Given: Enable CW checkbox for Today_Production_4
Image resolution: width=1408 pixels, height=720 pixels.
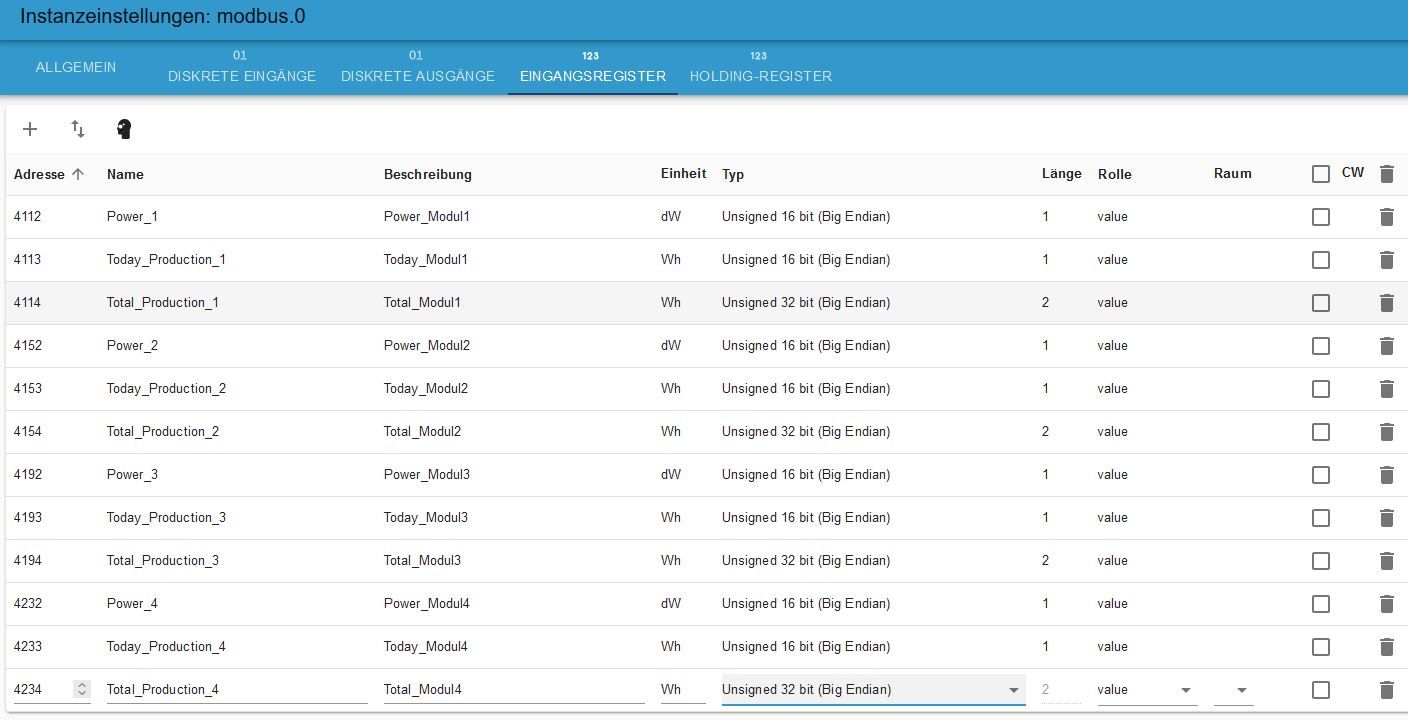Looking at the screenshot, I should [1321, 647].
